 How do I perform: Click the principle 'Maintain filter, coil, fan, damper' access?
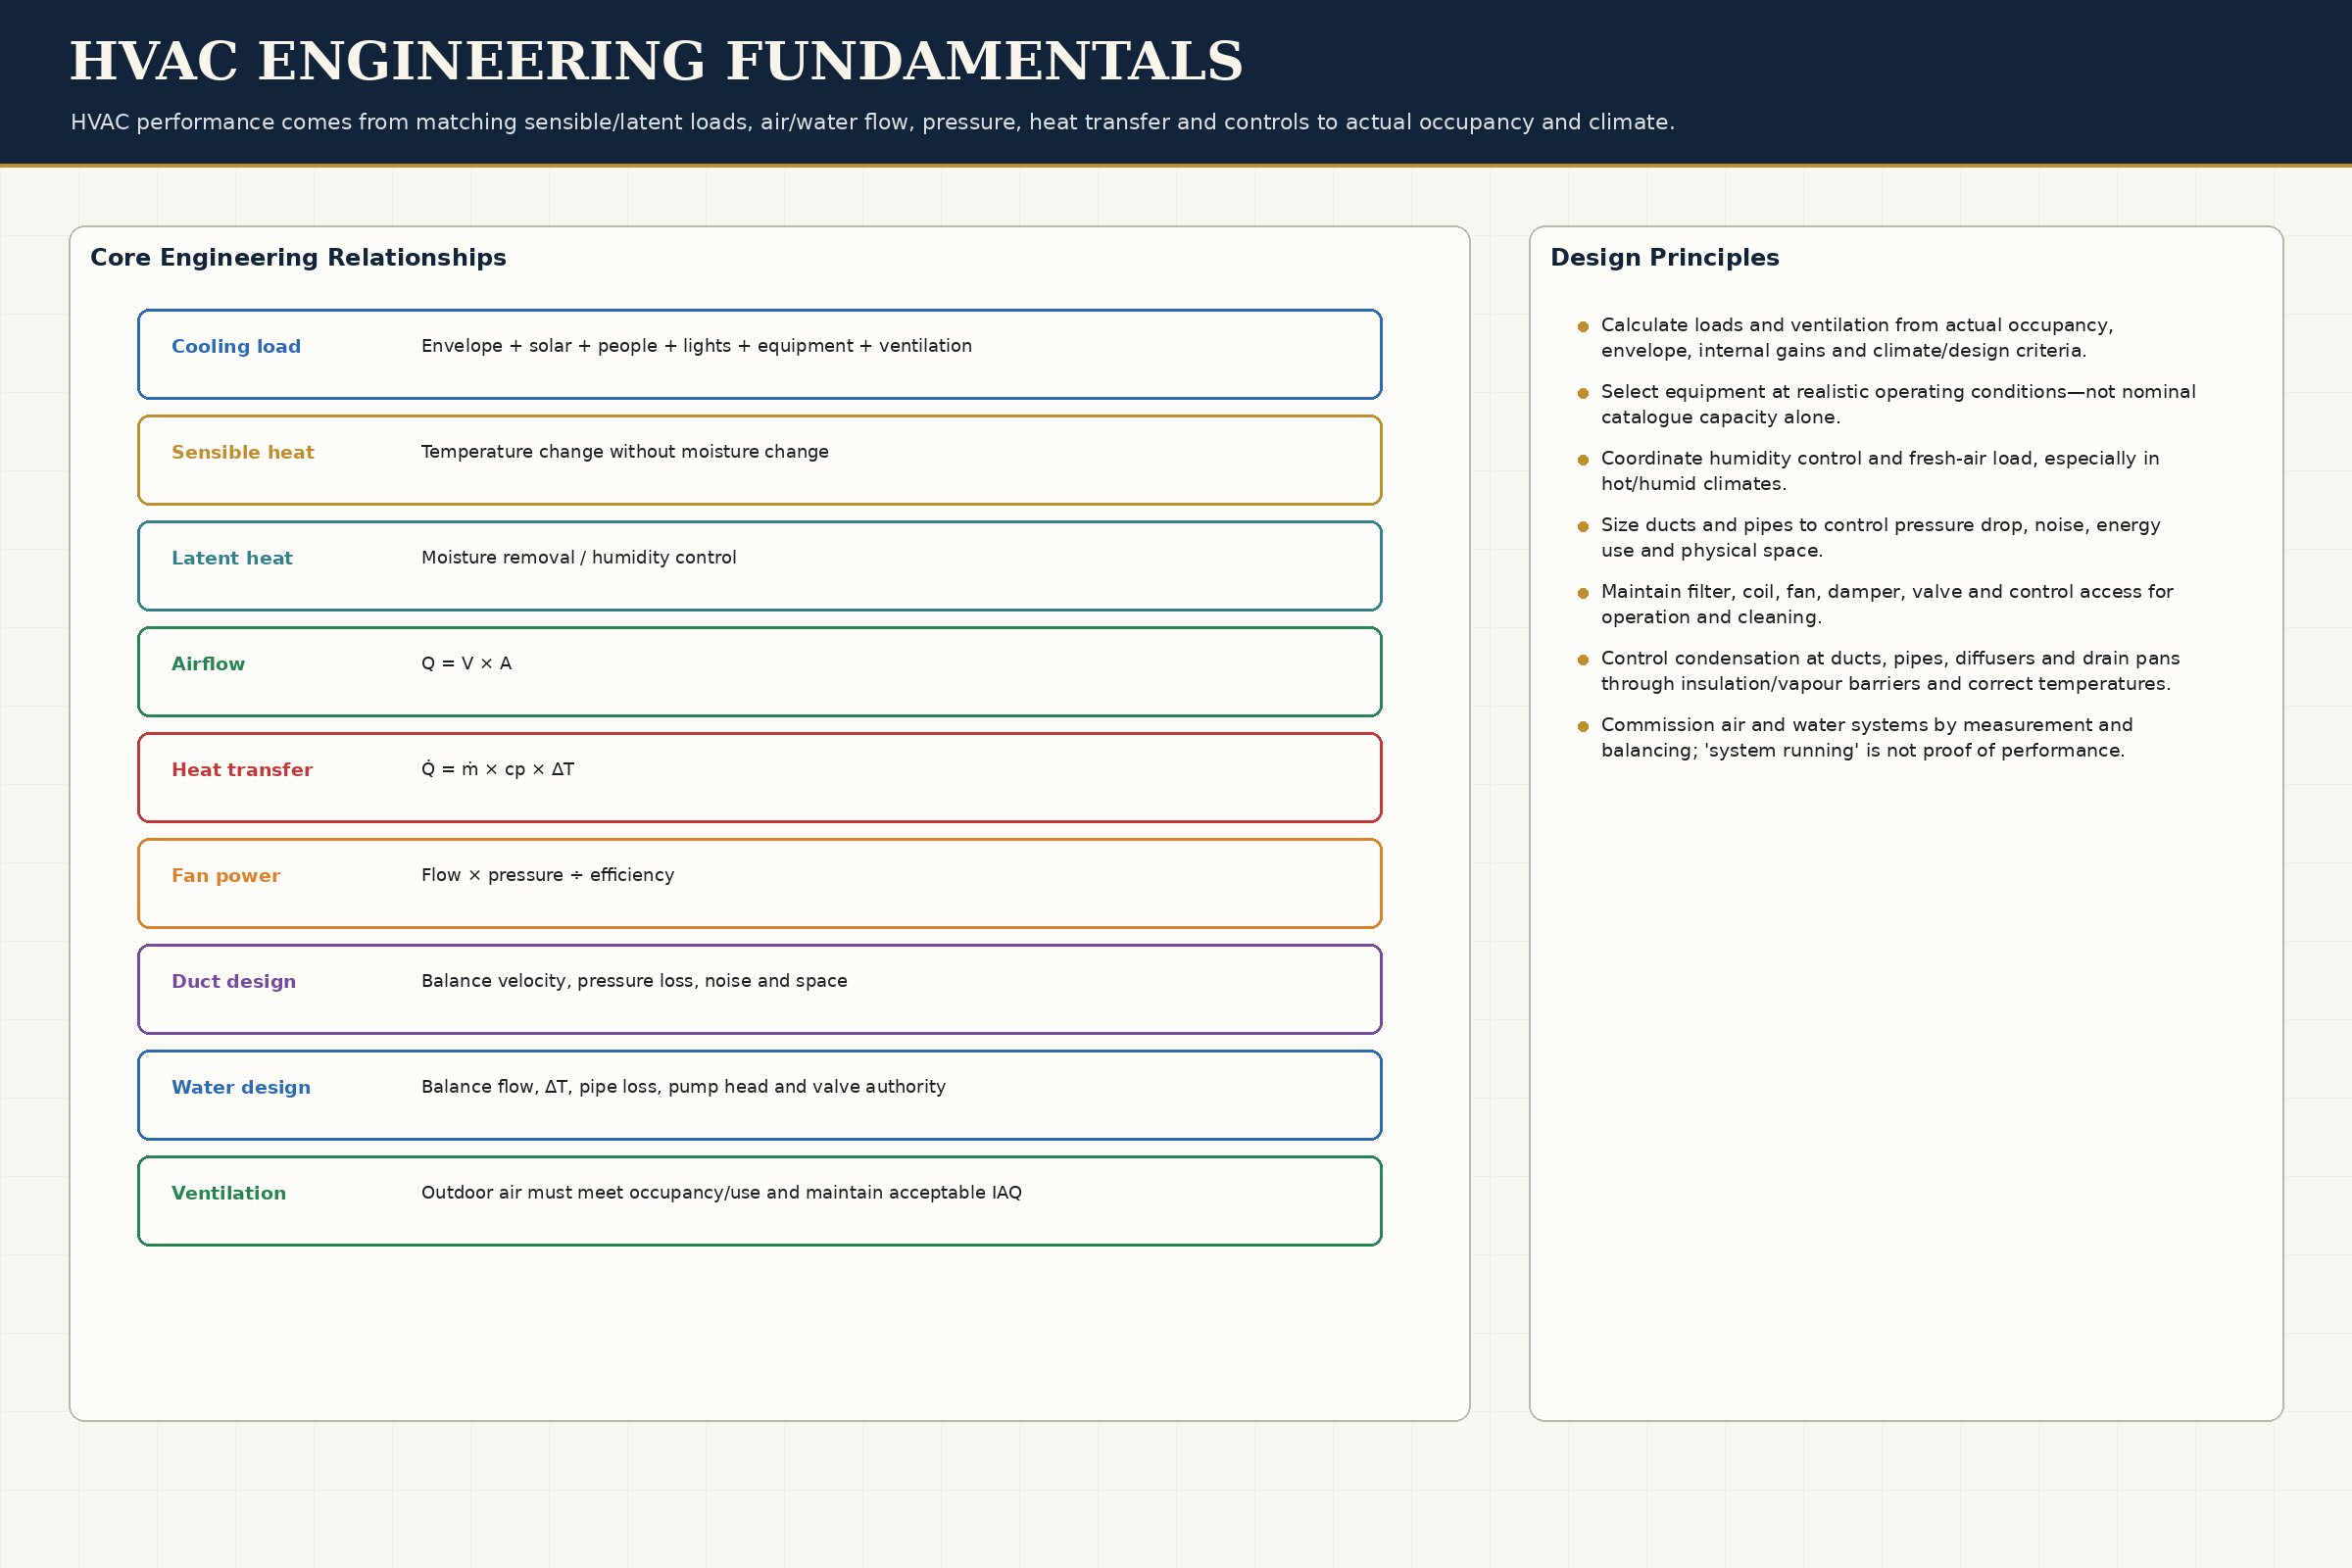coord(1887,605)
